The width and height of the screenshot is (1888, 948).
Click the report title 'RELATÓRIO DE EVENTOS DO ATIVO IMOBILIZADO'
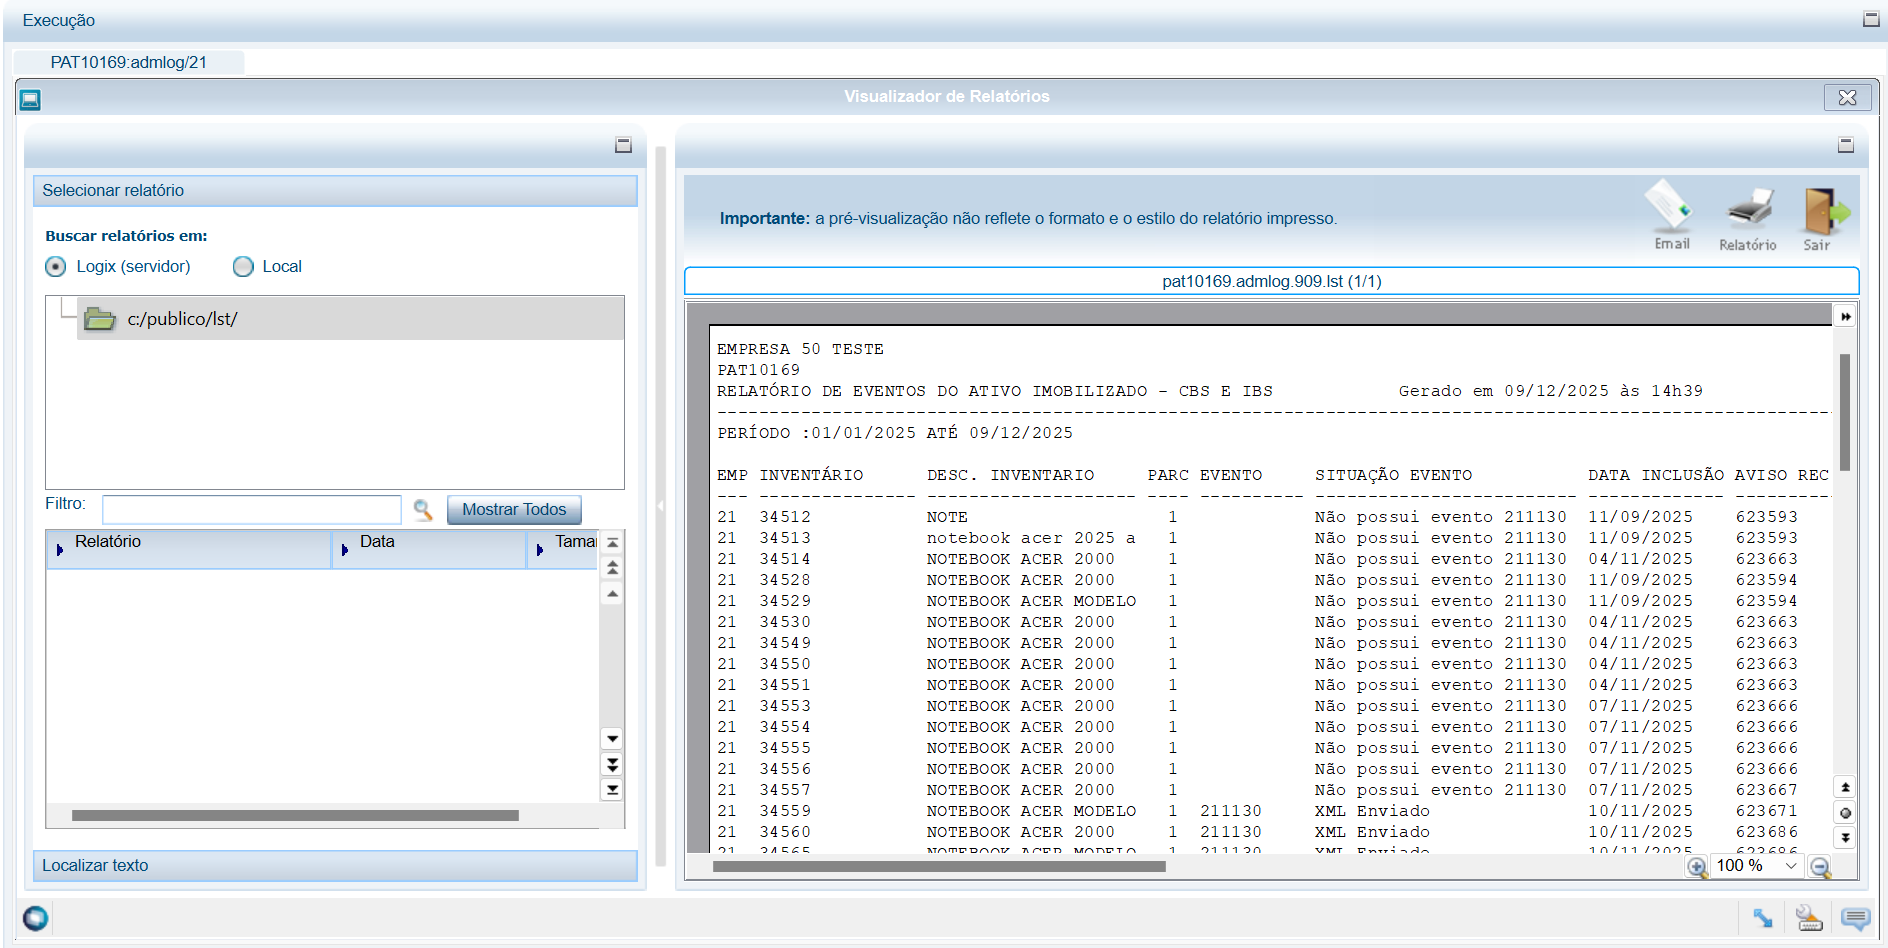tap(932, 391)
